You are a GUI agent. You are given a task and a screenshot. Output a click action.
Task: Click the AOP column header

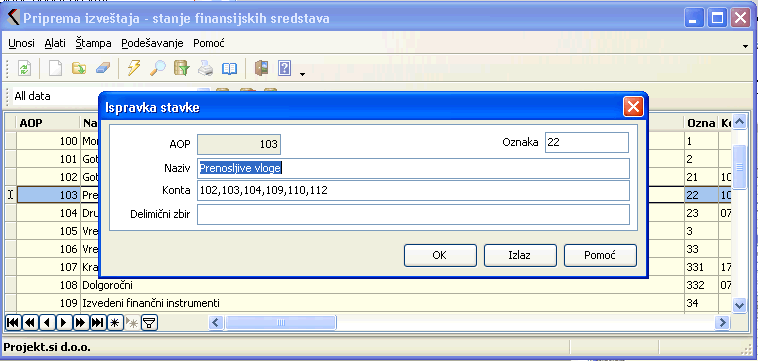tap(47, 123)
